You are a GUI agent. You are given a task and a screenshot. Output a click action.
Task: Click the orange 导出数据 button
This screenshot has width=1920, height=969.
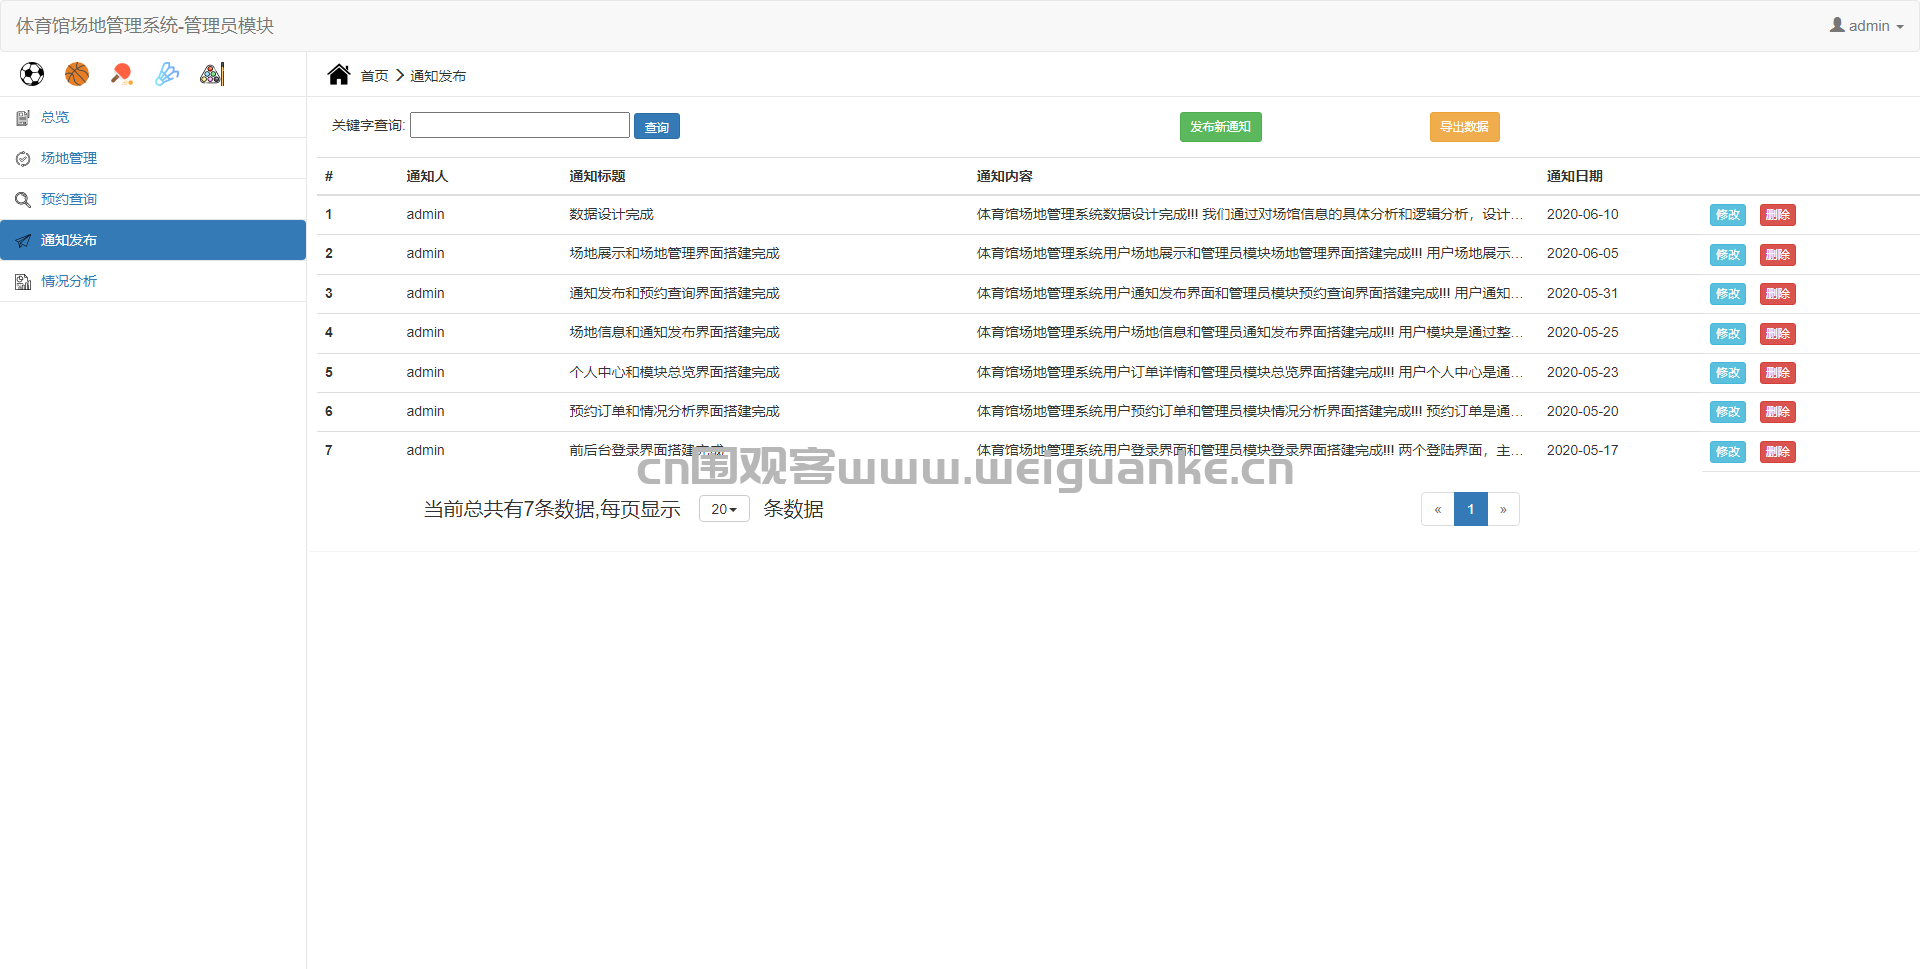[x=1464, y=127]
